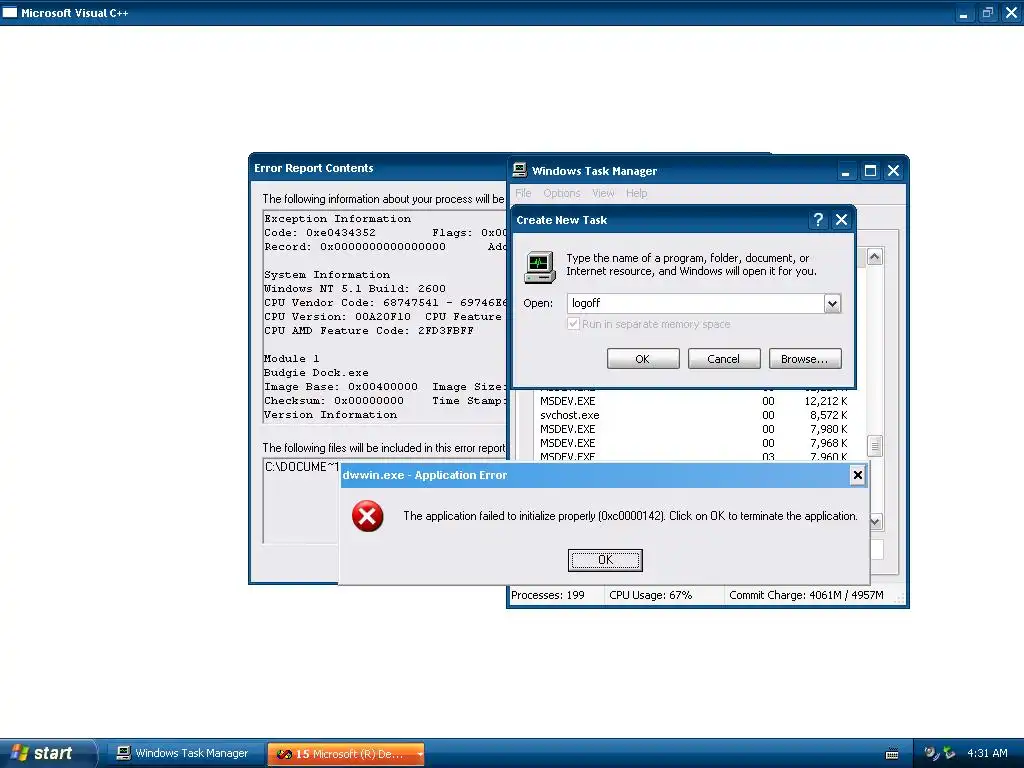
Task: Close the dwwin.exe Application Error dialog
Action: click(x=857, y=475)
